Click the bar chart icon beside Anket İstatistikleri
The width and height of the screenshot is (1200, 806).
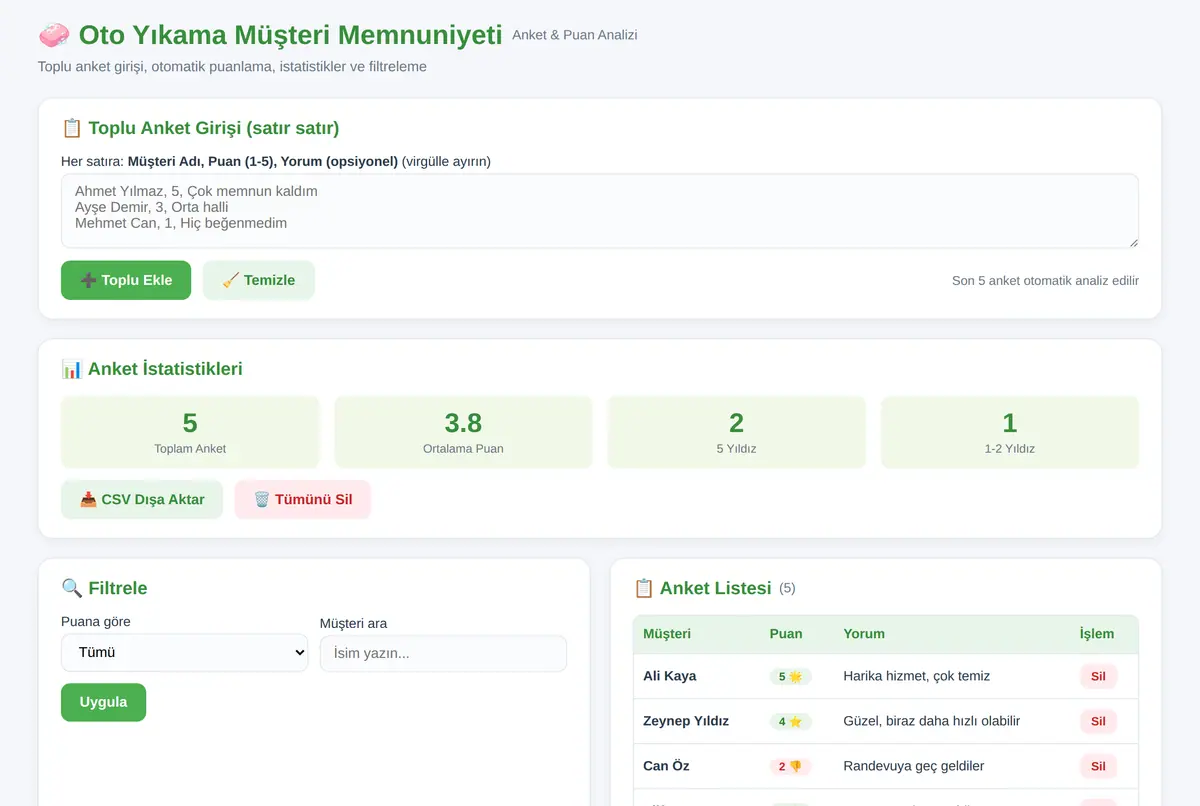coord(72,369)
